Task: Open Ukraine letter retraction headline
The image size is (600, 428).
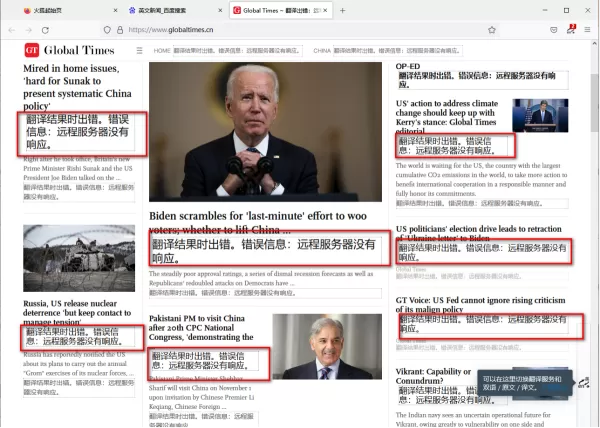Action: pos(478,233)
